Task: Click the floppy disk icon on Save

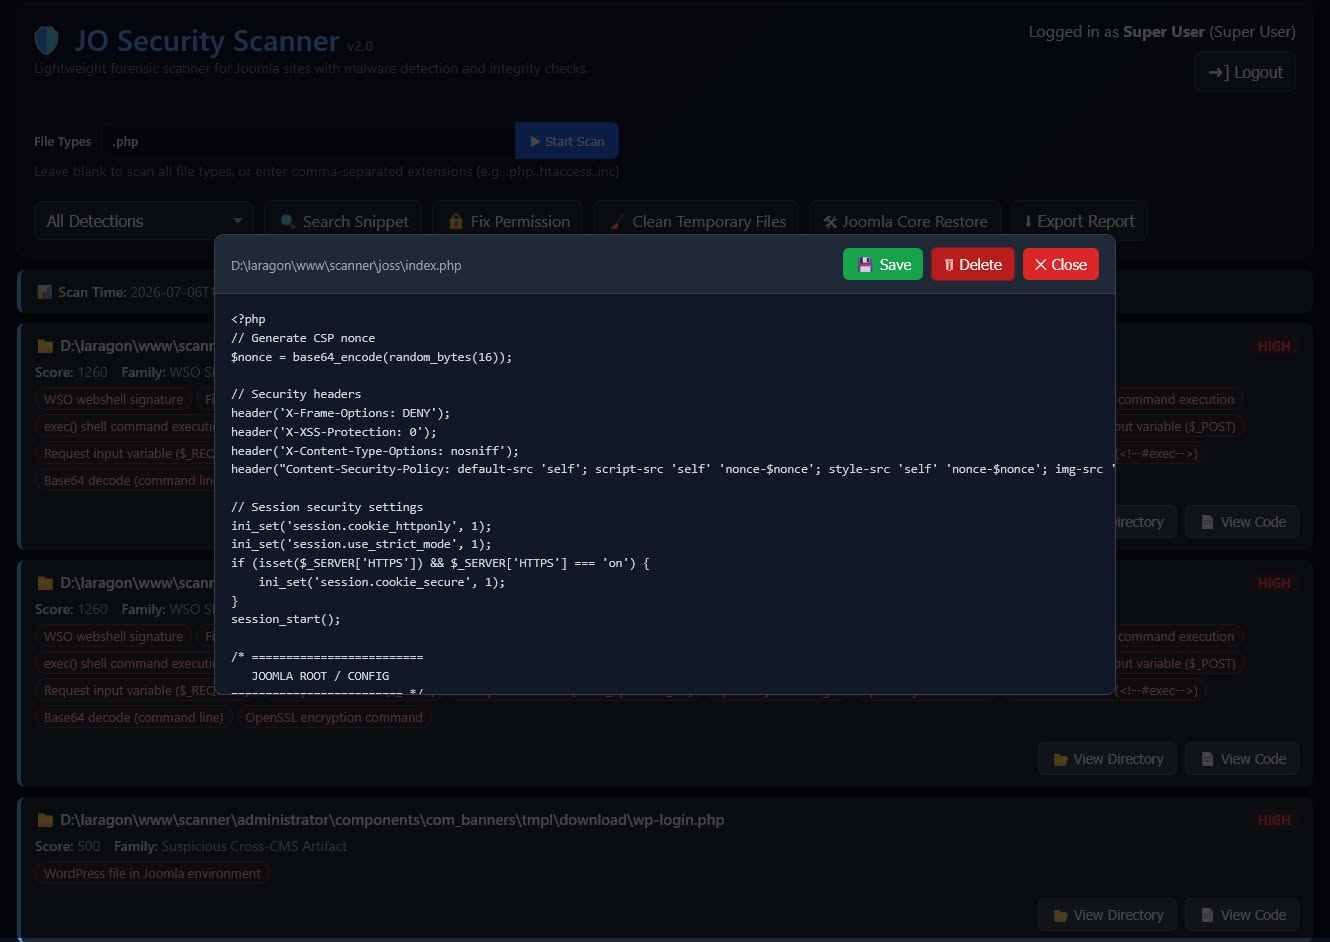Action: (865, 265)
